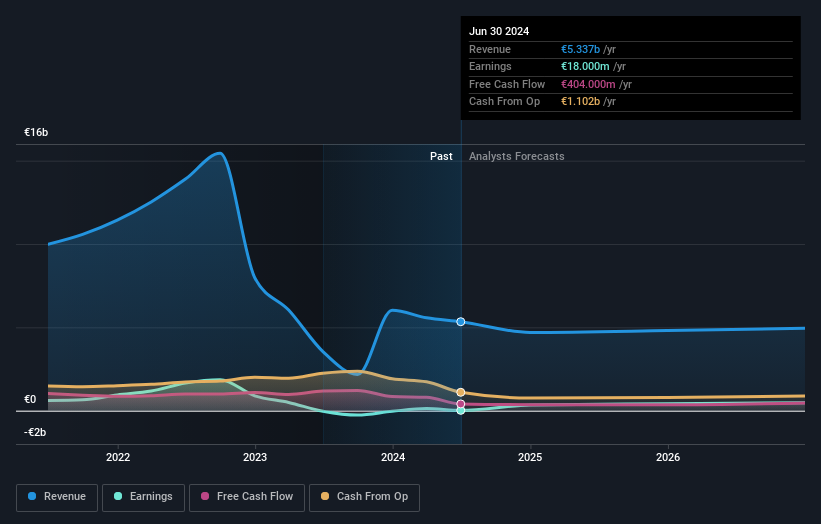Click the blue Revenue legend dot

(x=32, y=496)
